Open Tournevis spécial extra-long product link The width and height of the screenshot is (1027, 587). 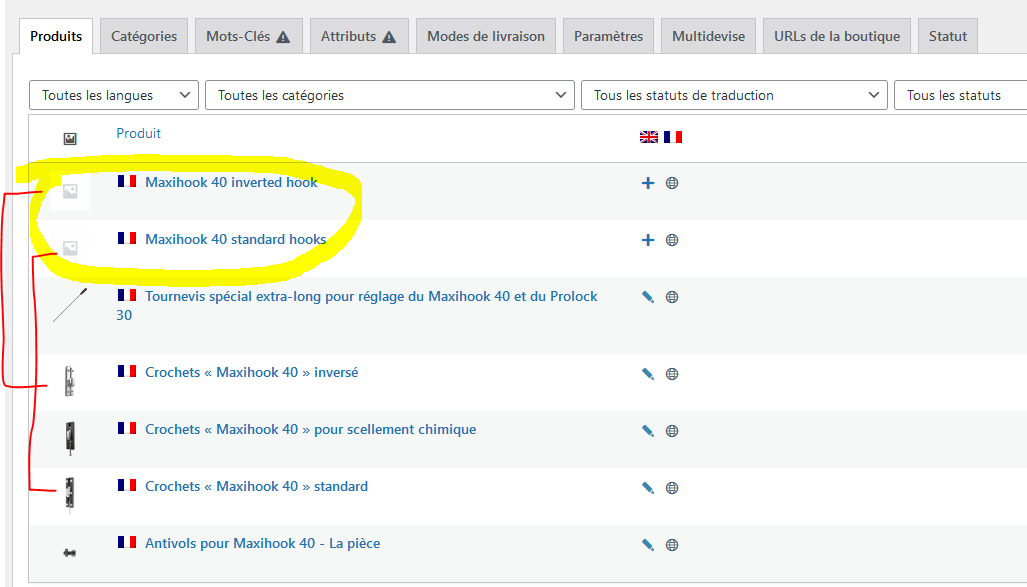coord(357,305)
